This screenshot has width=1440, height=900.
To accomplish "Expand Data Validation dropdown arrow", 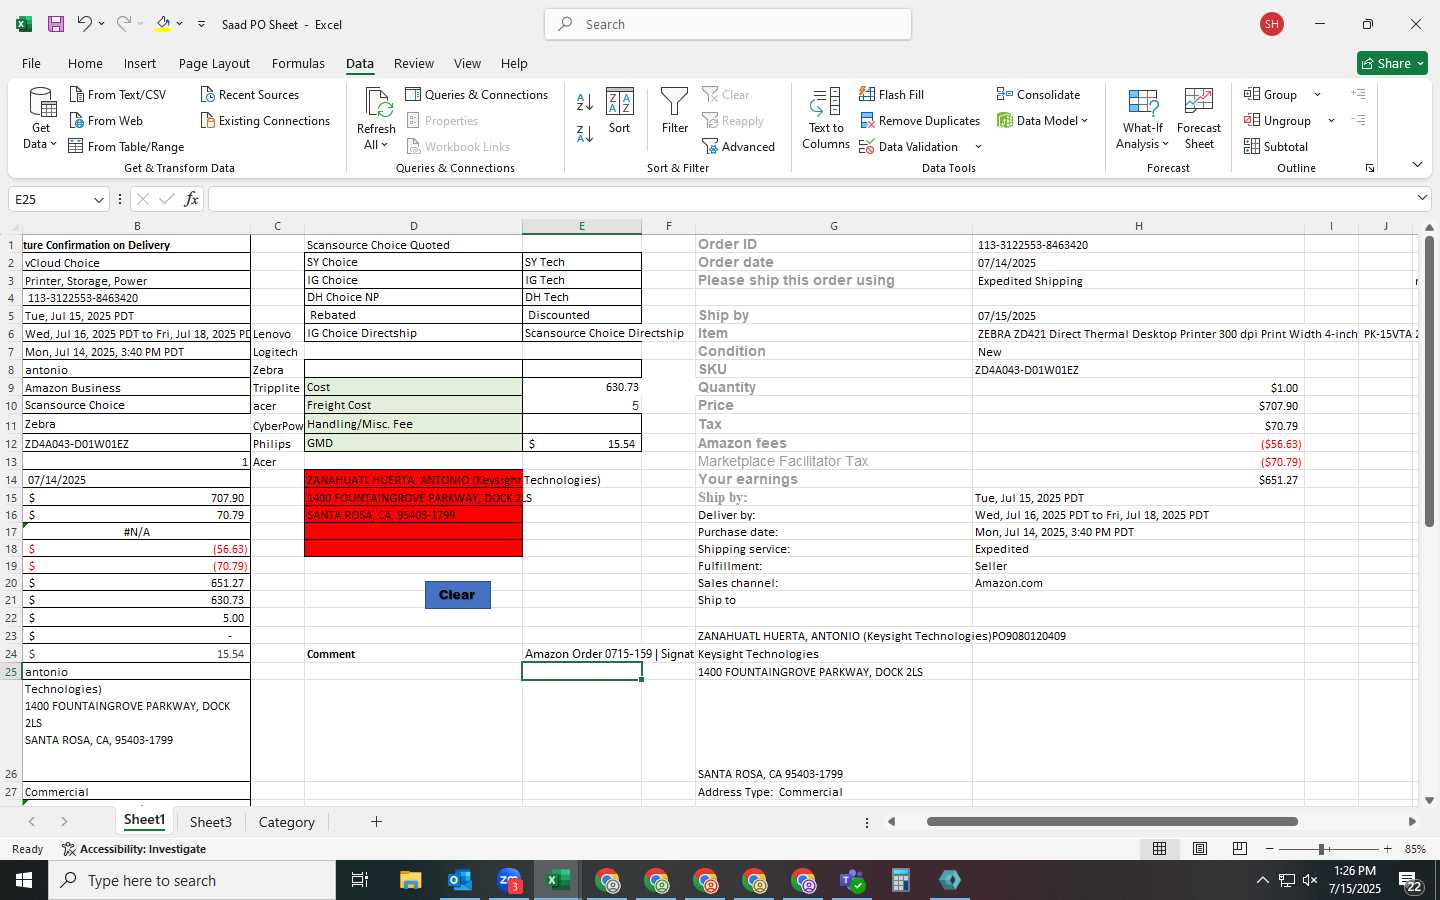I will (978, 147).
